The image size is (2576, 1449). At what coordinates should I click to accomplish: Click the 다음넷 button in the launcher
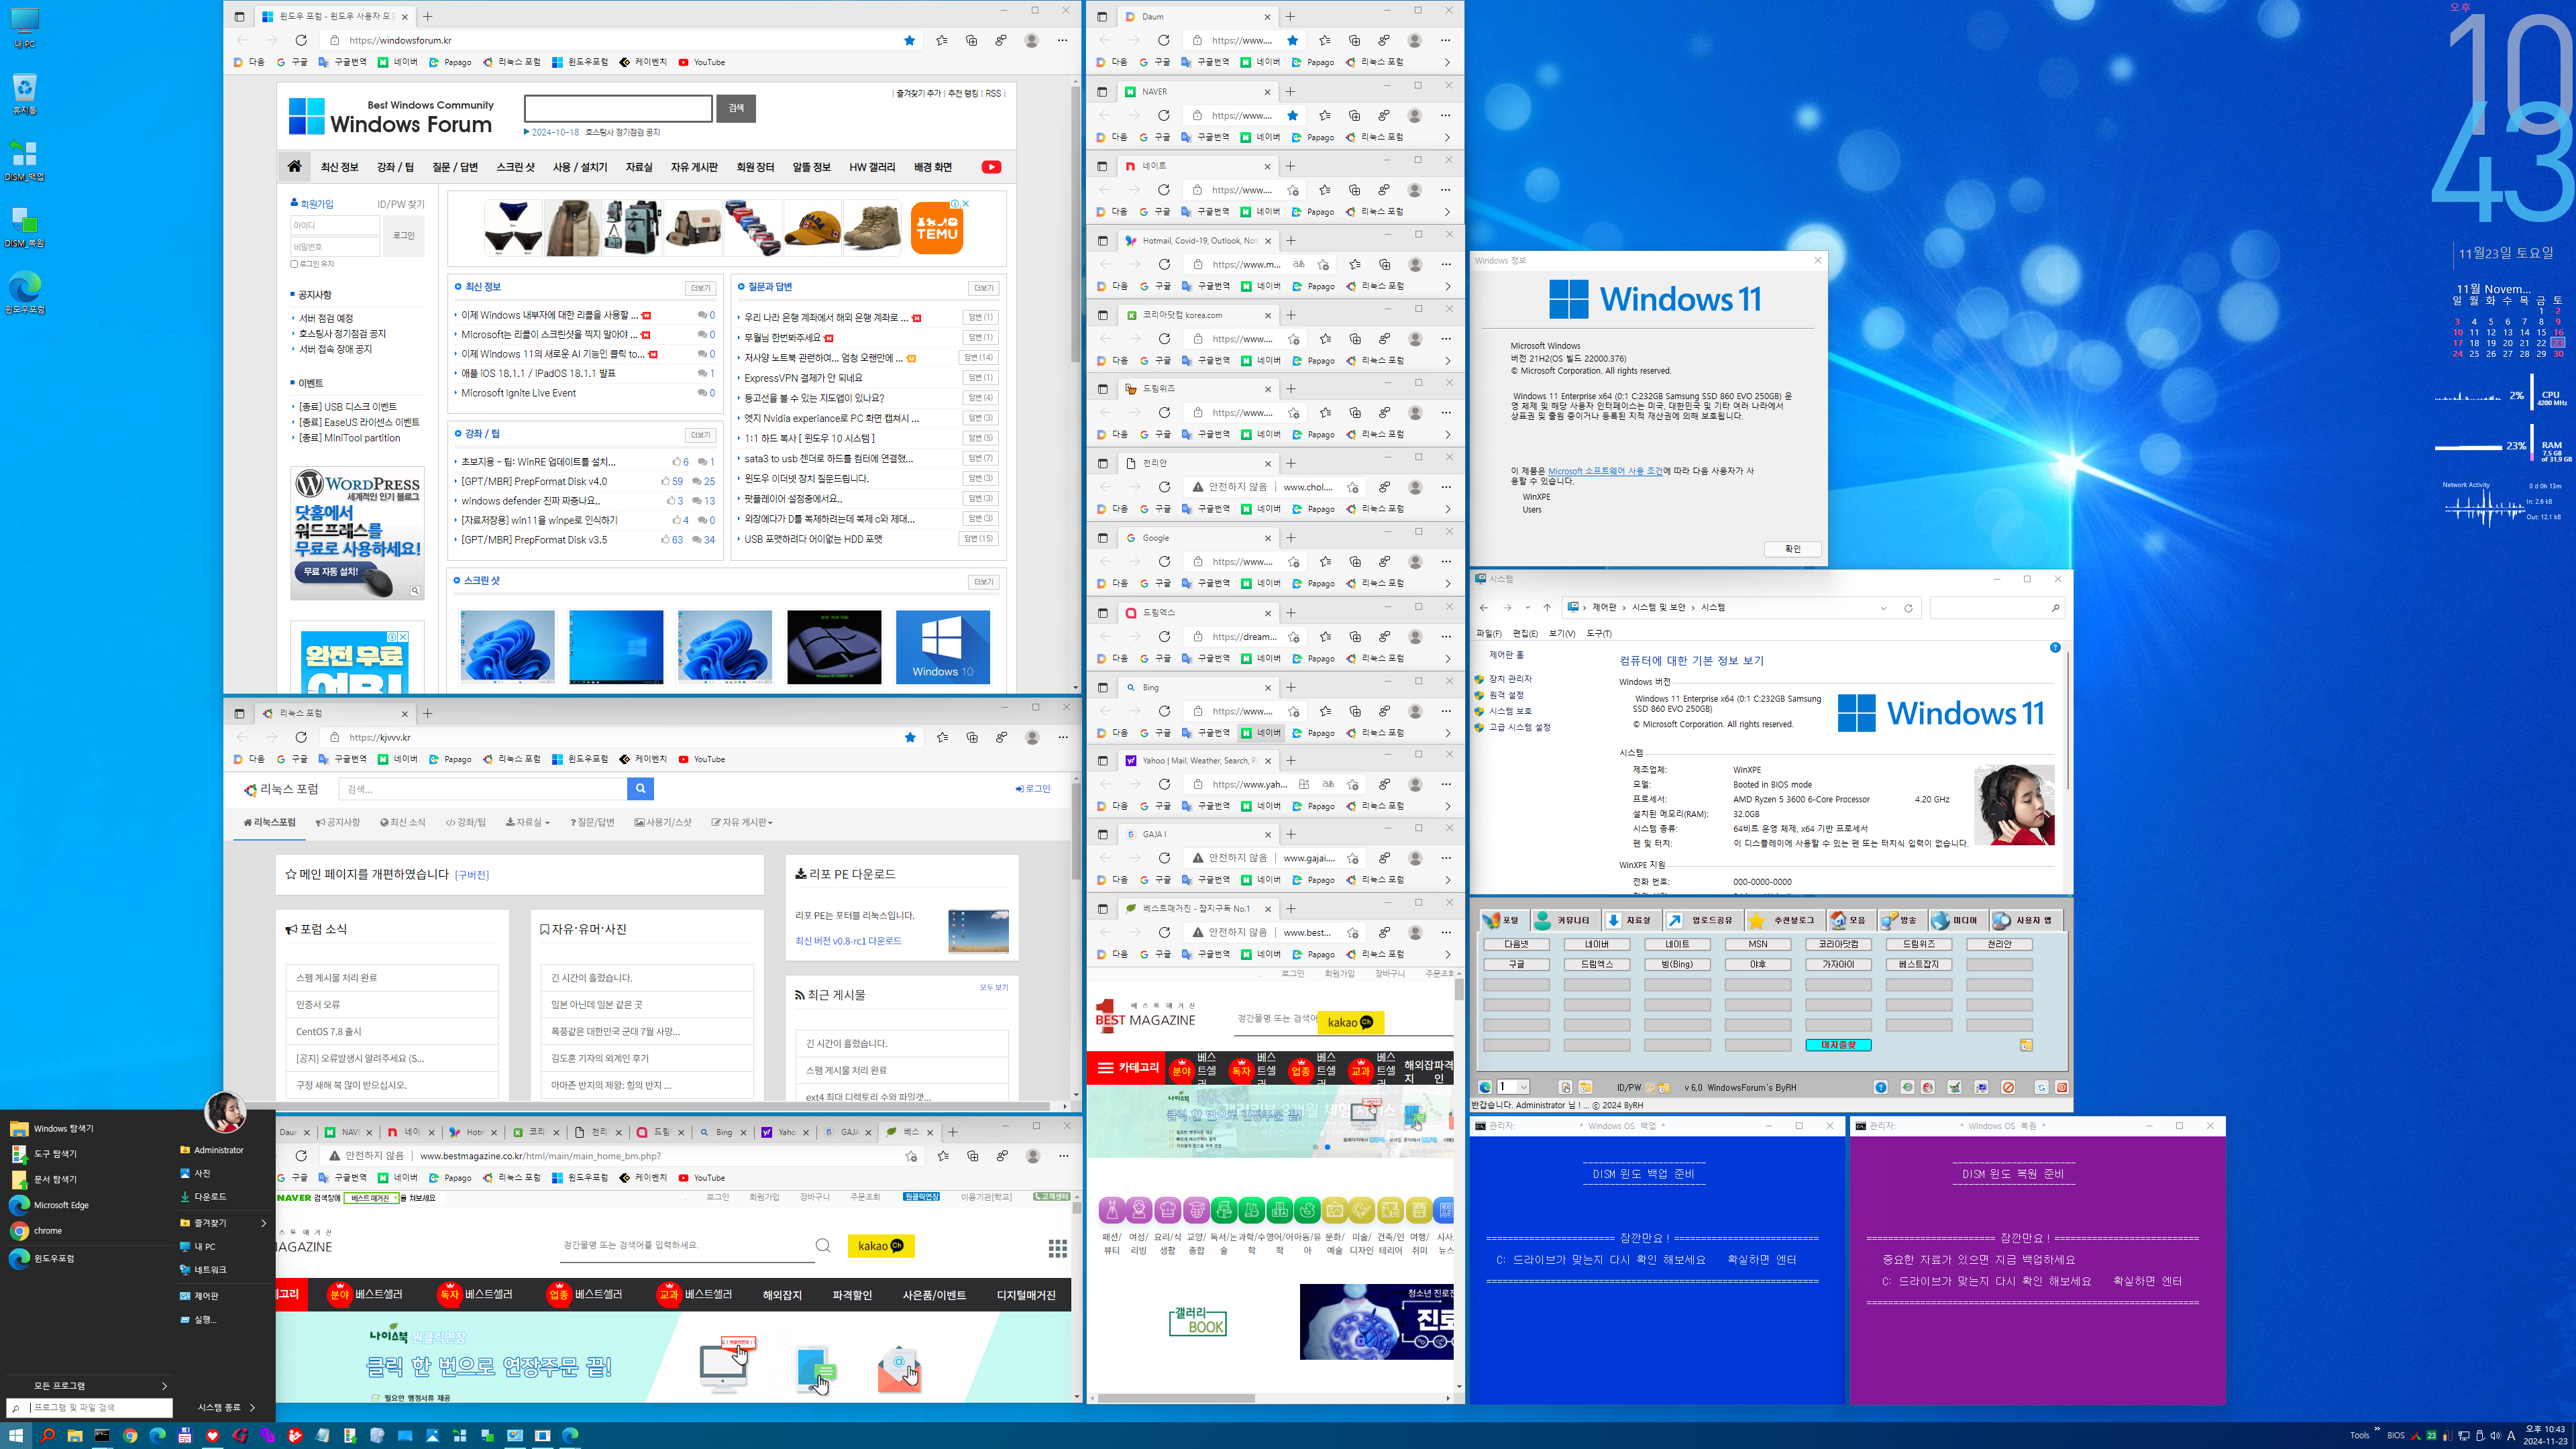coord(1516,944)
